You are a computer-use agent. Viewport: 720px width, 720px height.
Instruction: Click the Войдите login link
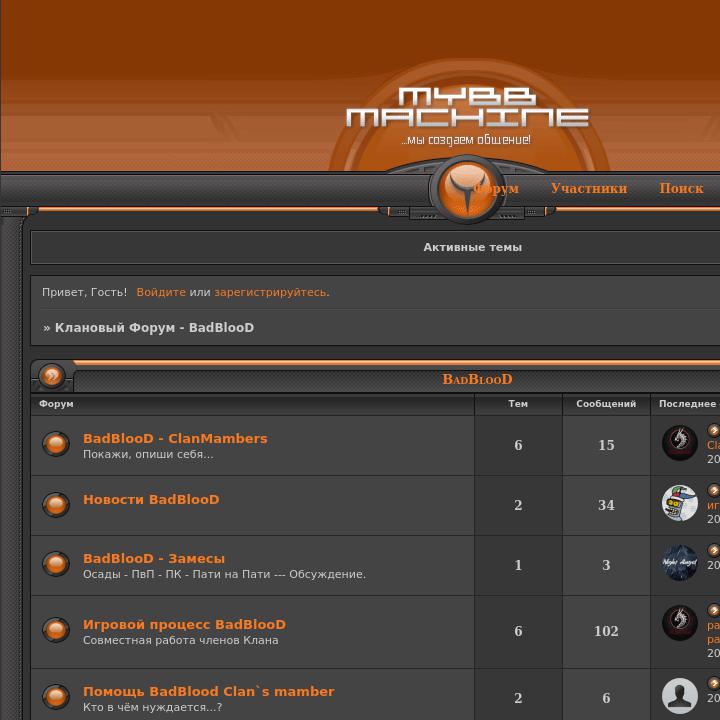(161, 292)
